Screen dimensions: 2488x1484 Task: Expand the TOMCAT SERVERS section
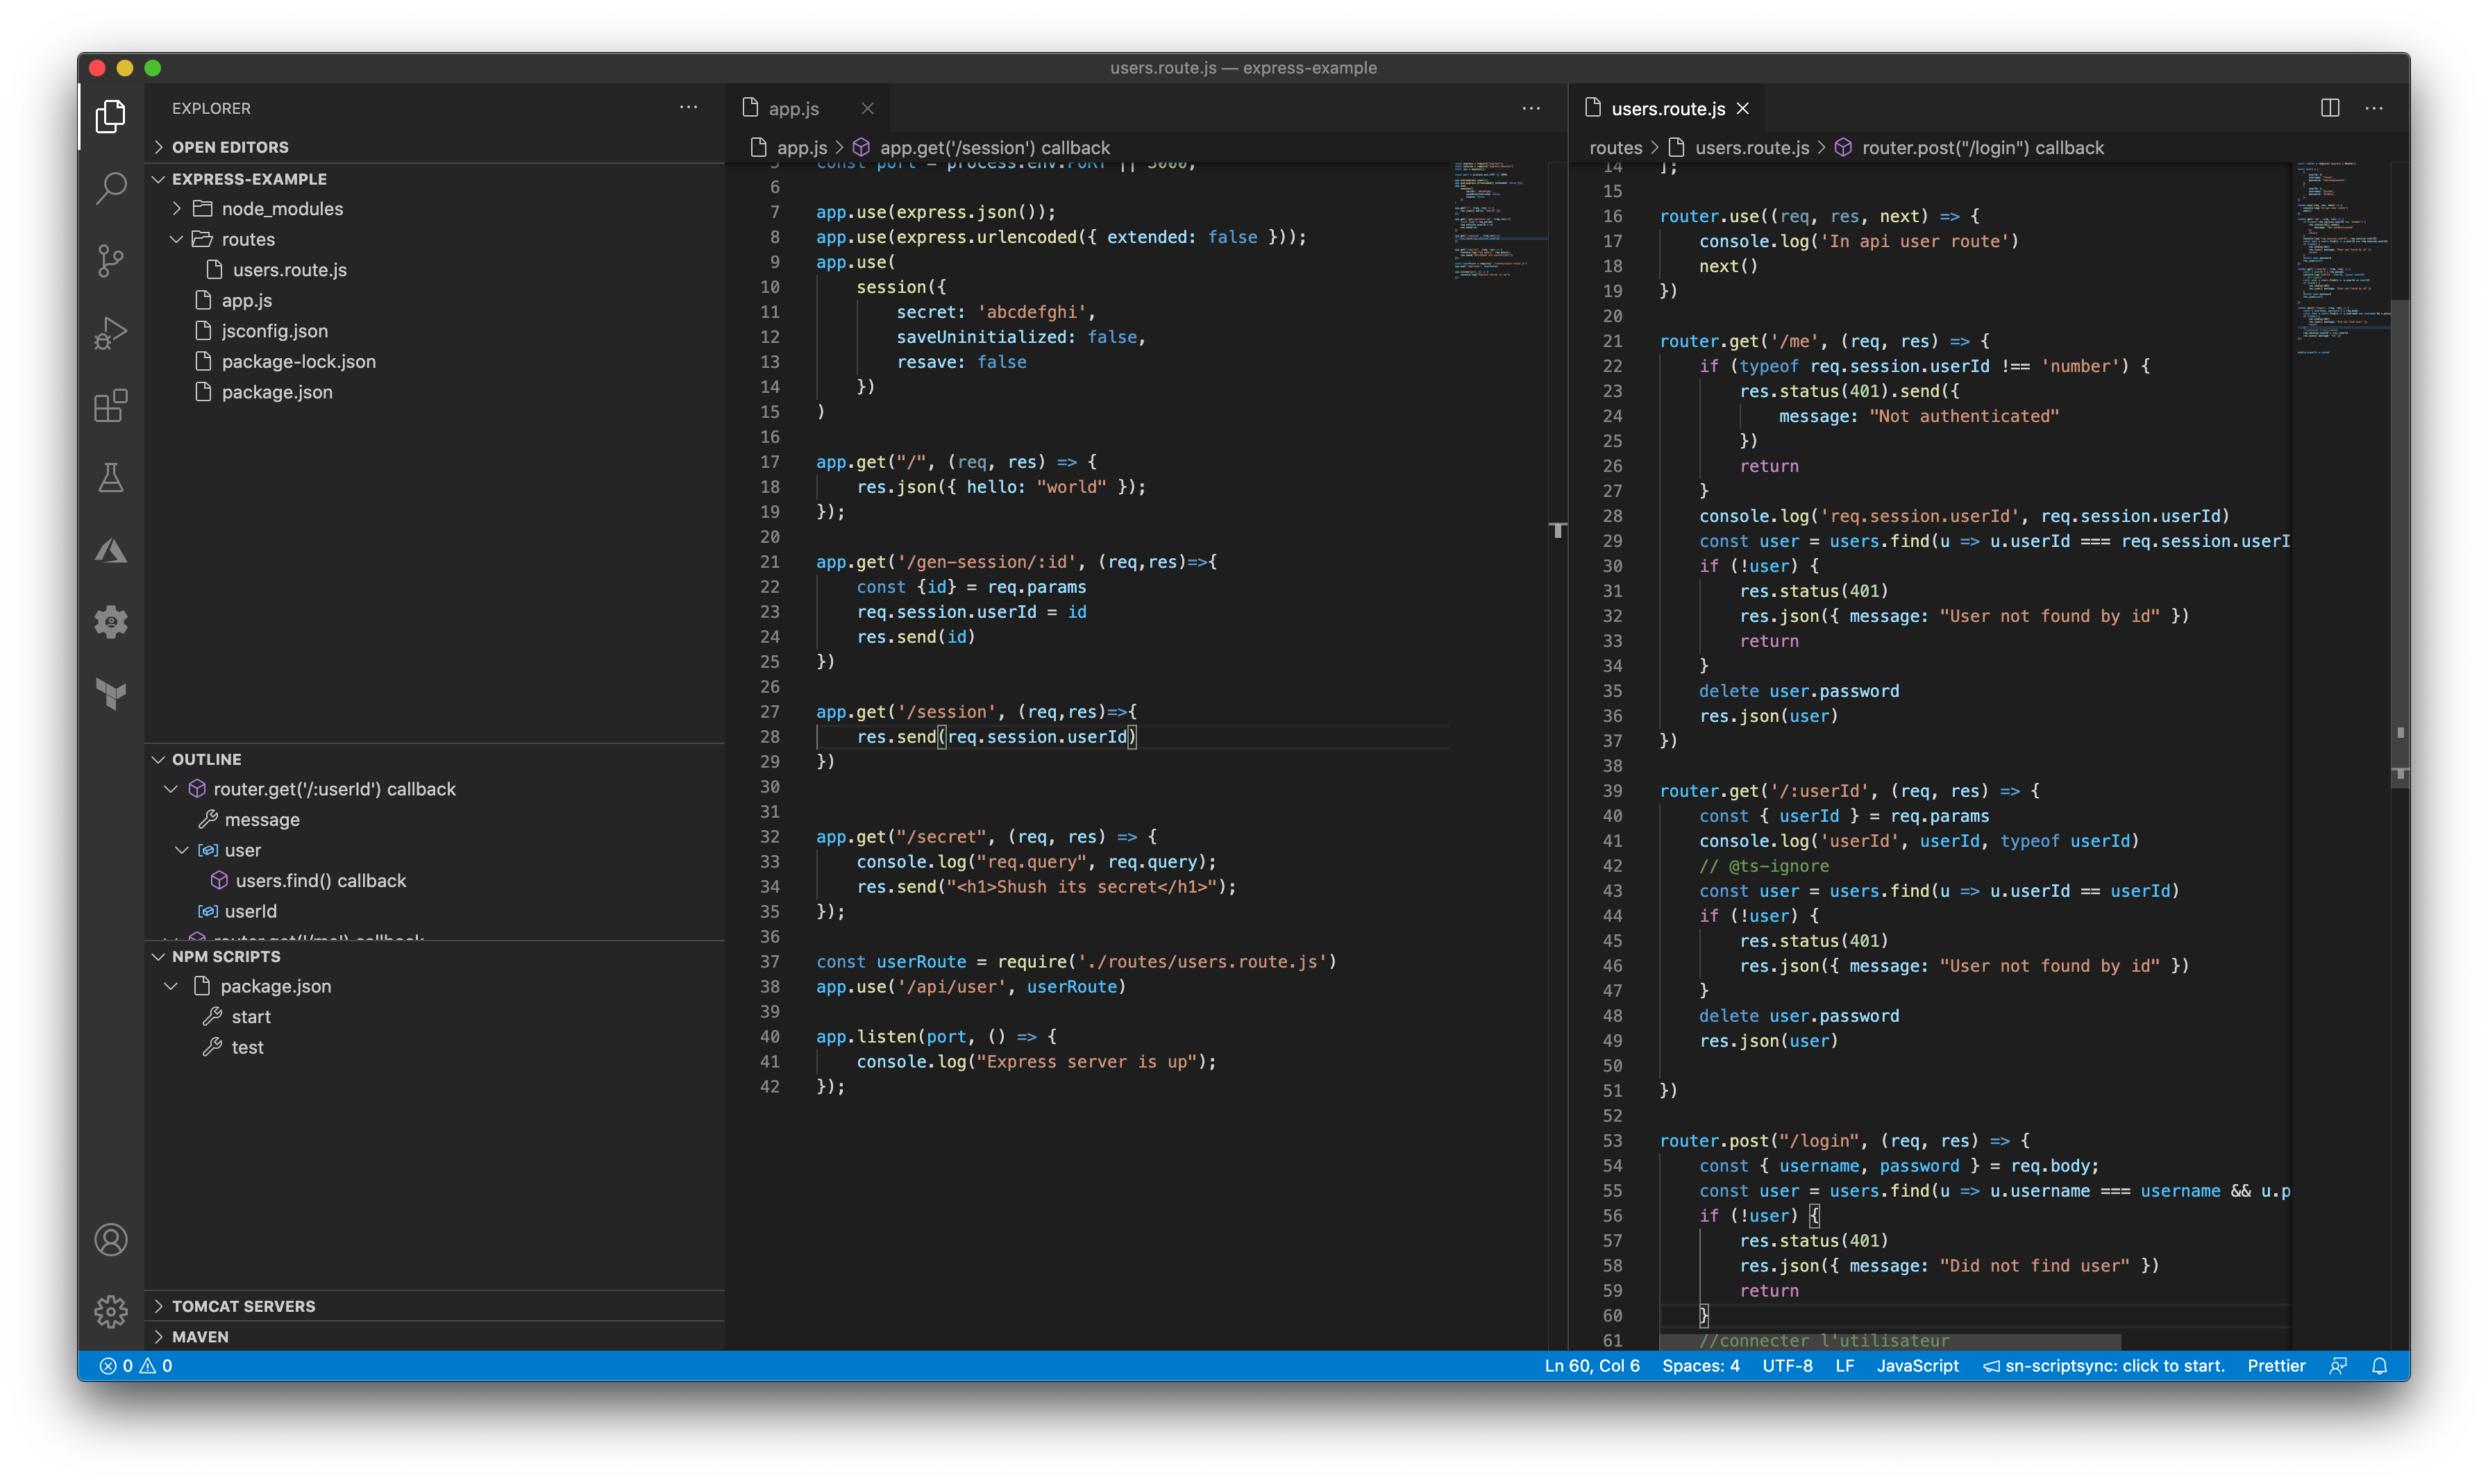click(x=245, y=1306)
